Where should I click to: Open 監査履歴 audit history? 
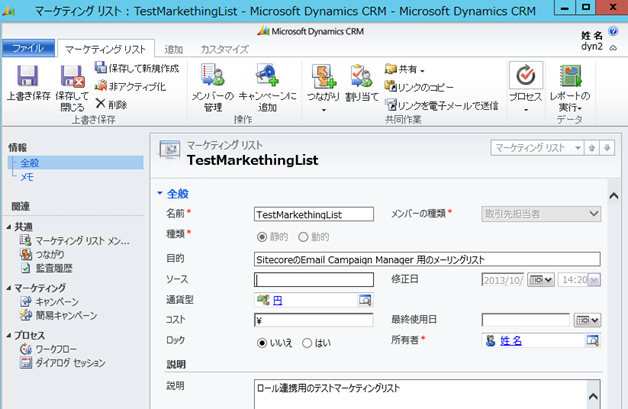click(46, 268)
